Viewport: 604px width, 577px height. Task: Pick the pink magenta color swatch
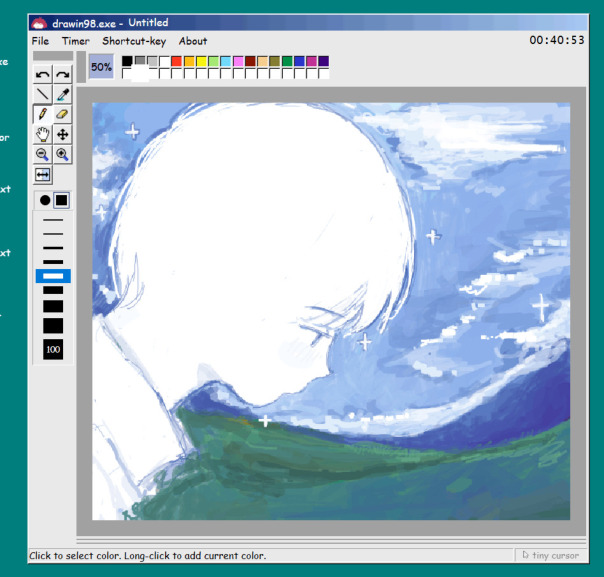click(238, 61)
